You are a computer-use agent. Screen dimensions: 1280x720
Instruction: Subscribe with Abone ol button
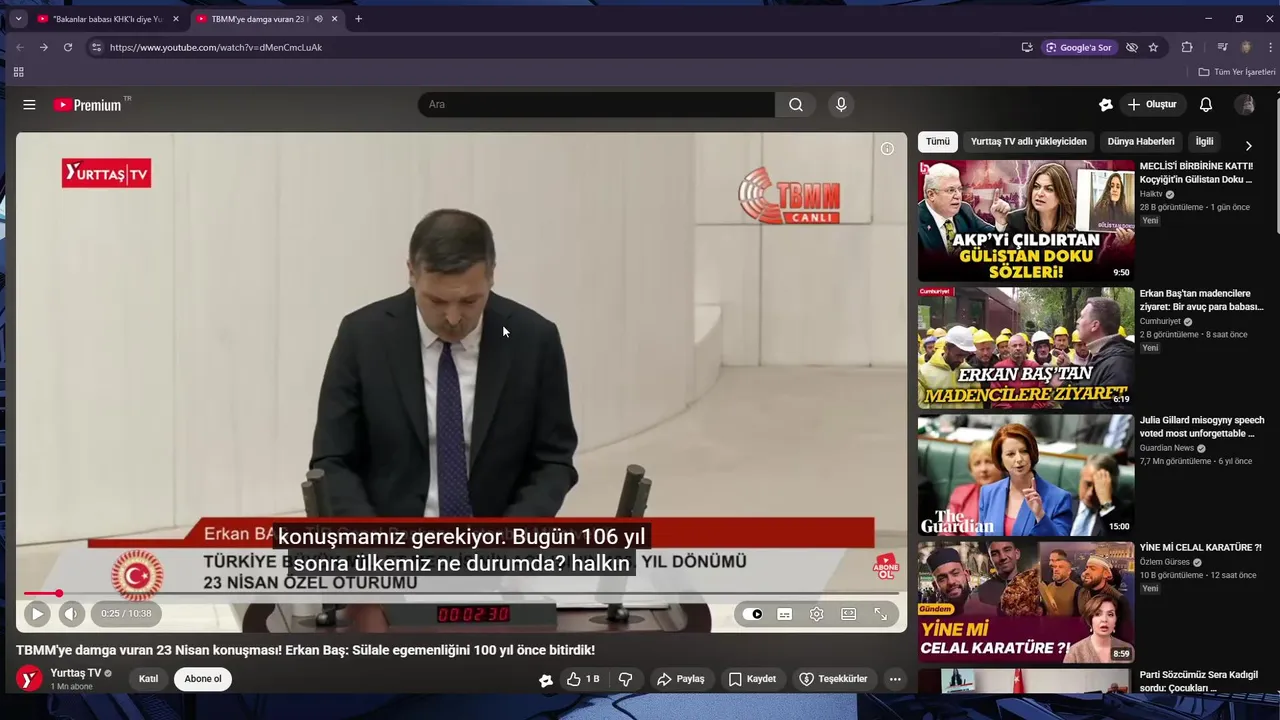tap(203, 679)
